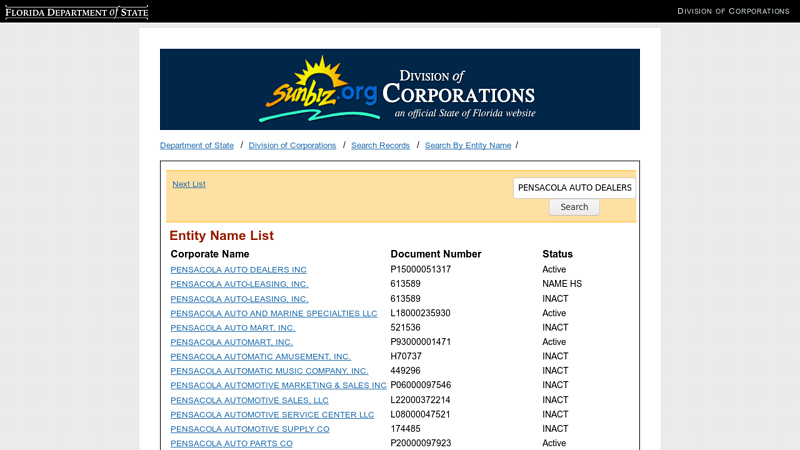This screenshot has height=450, width=800.
Task: Open Search By Entity Name breadcrumb
Action: (468, 145)
